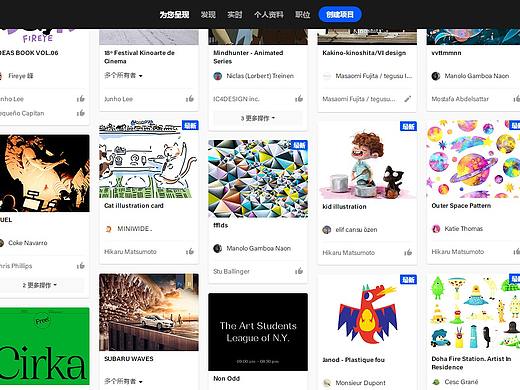Click Manolo Gamboa Naon's avatar on vvttmmnn

436,76
